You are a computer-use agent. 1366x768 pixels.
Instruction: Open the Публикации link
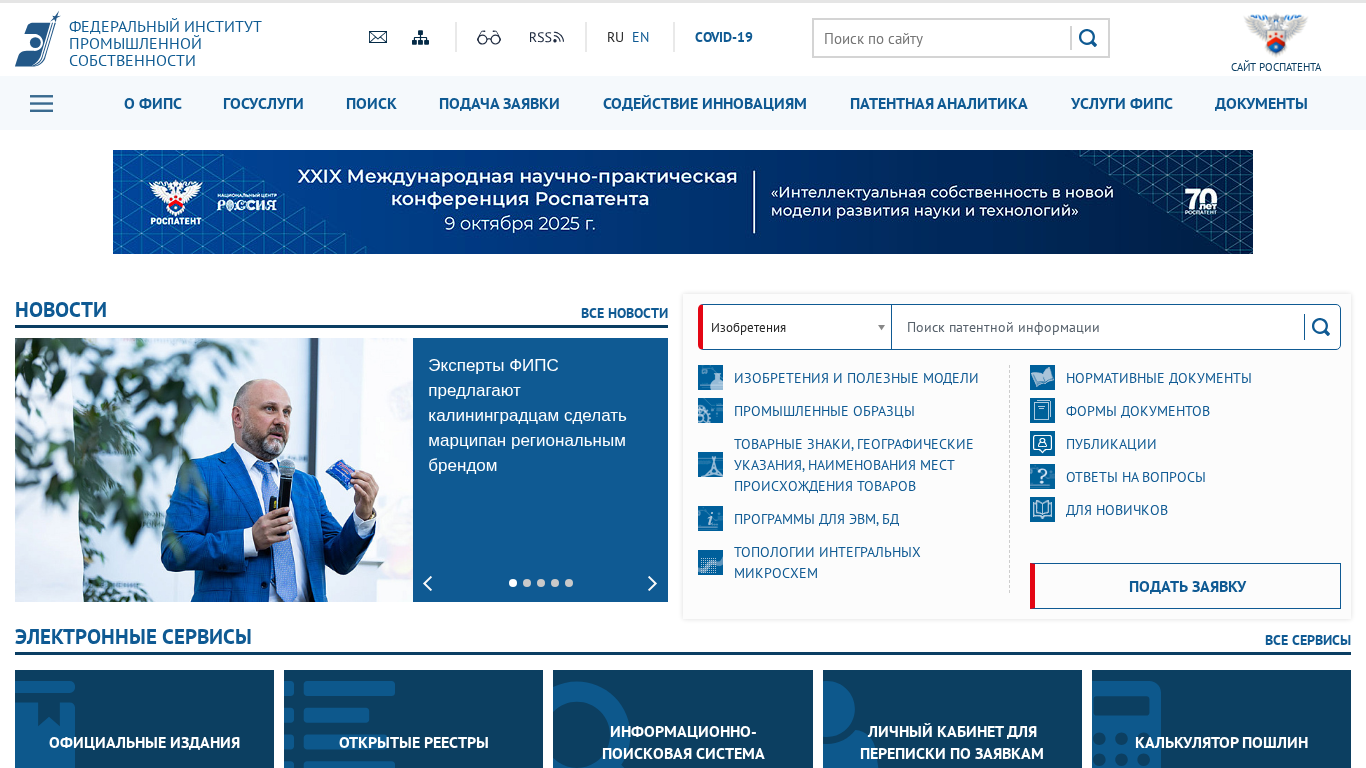[x=1111, y=444]
